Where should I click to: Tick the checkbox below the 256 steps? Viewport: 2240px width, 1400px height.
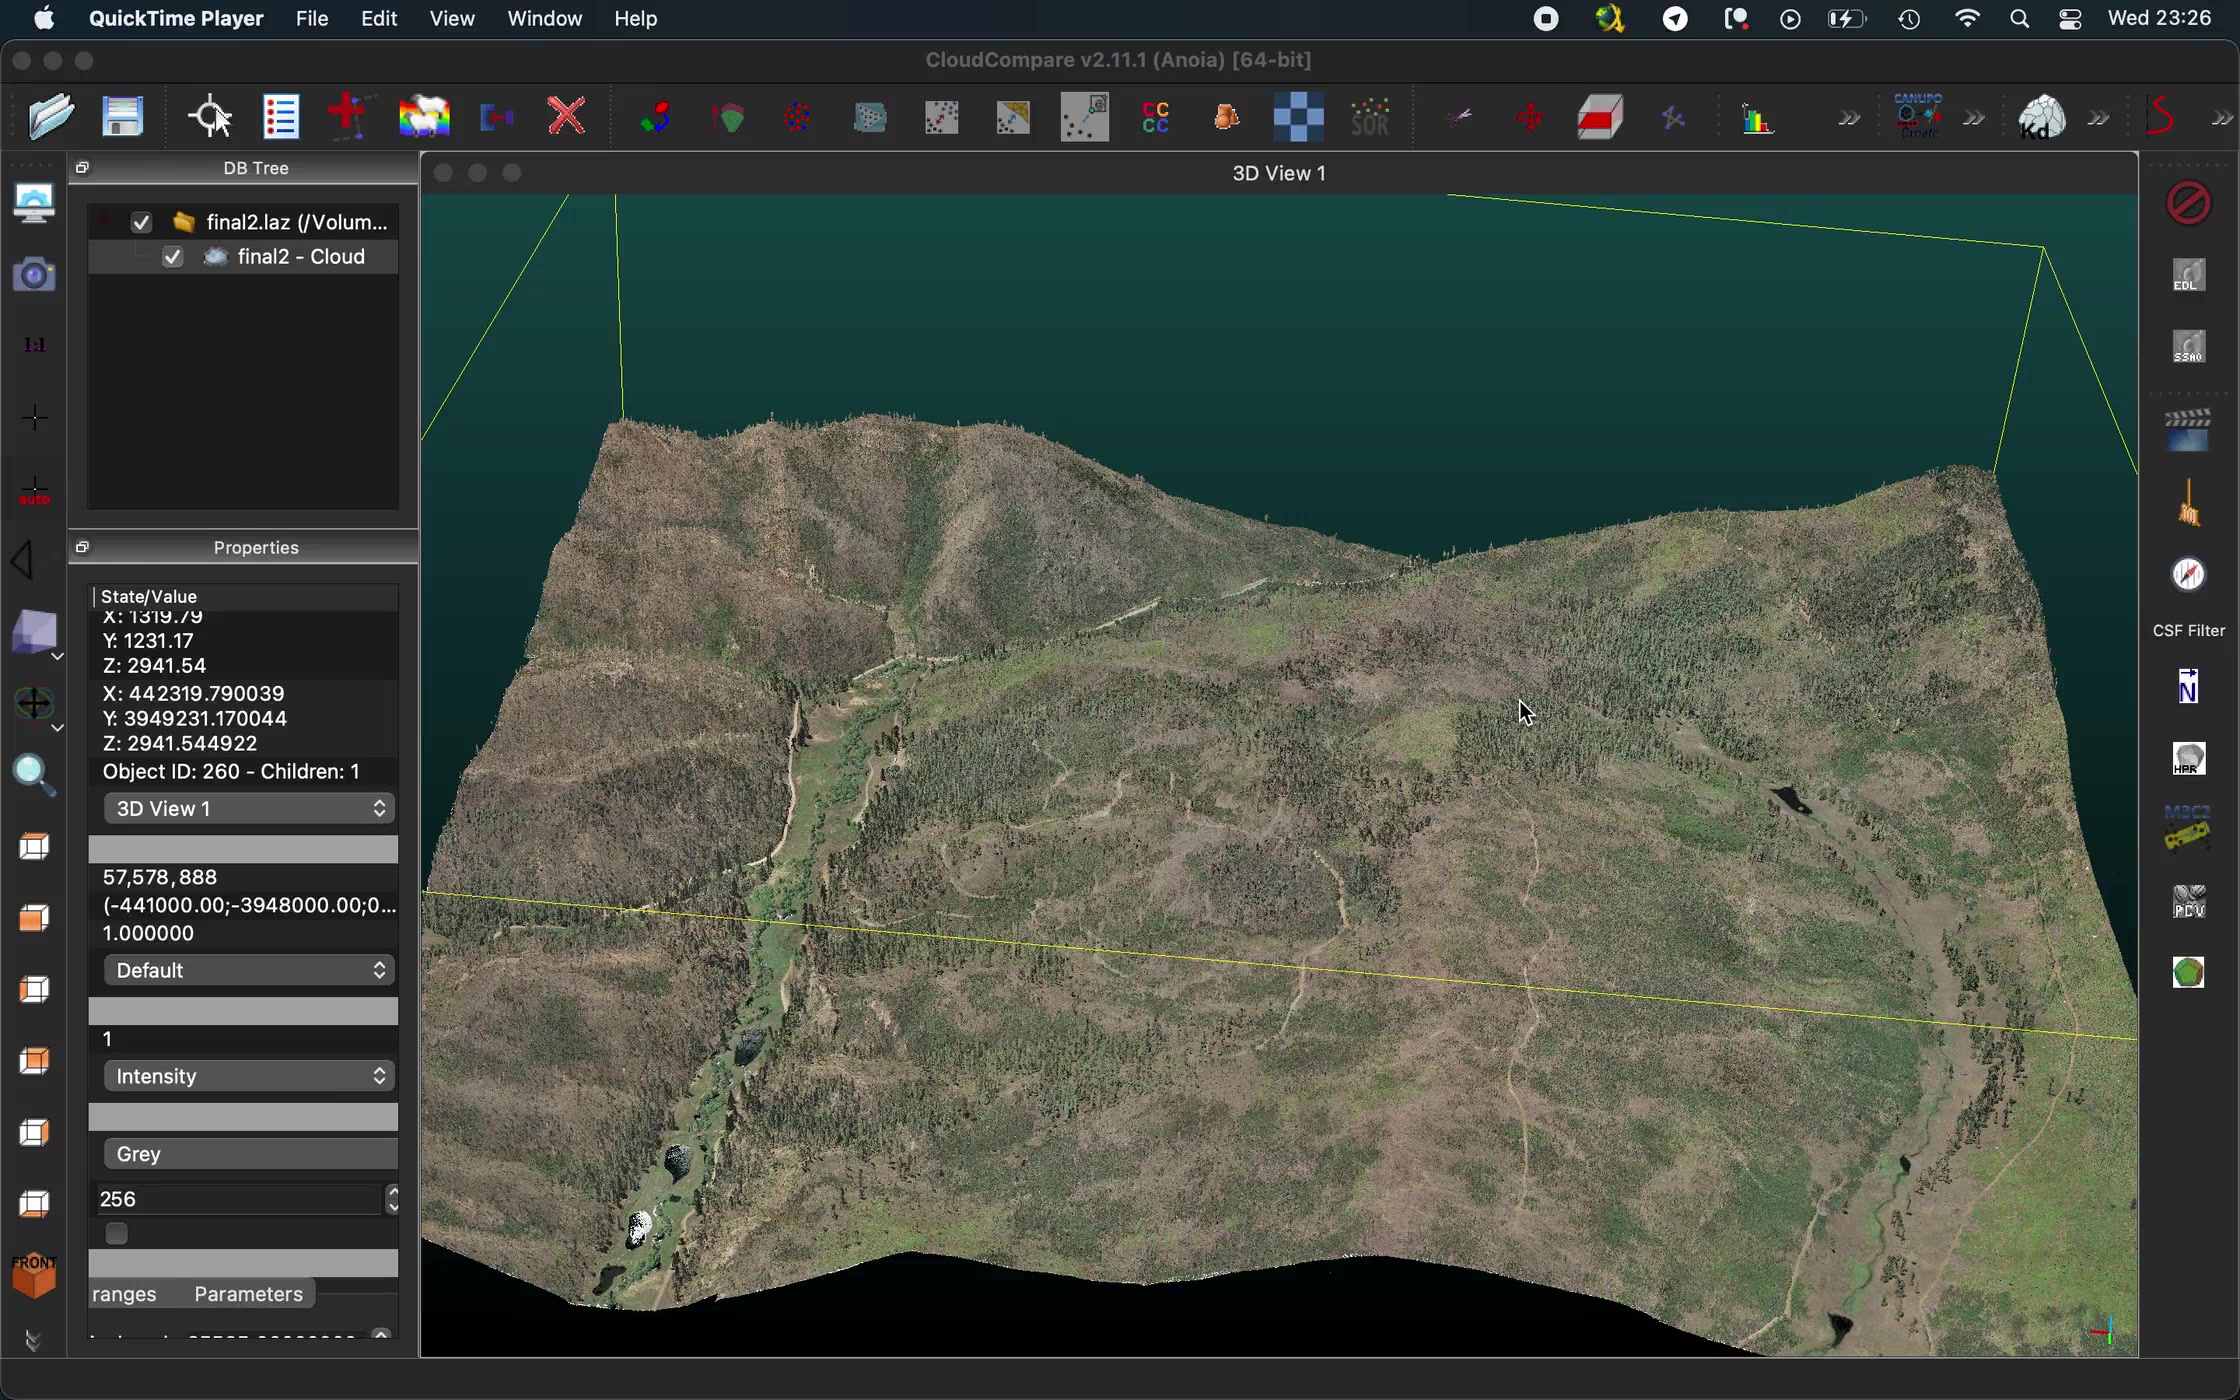(x=118, y=1235)
